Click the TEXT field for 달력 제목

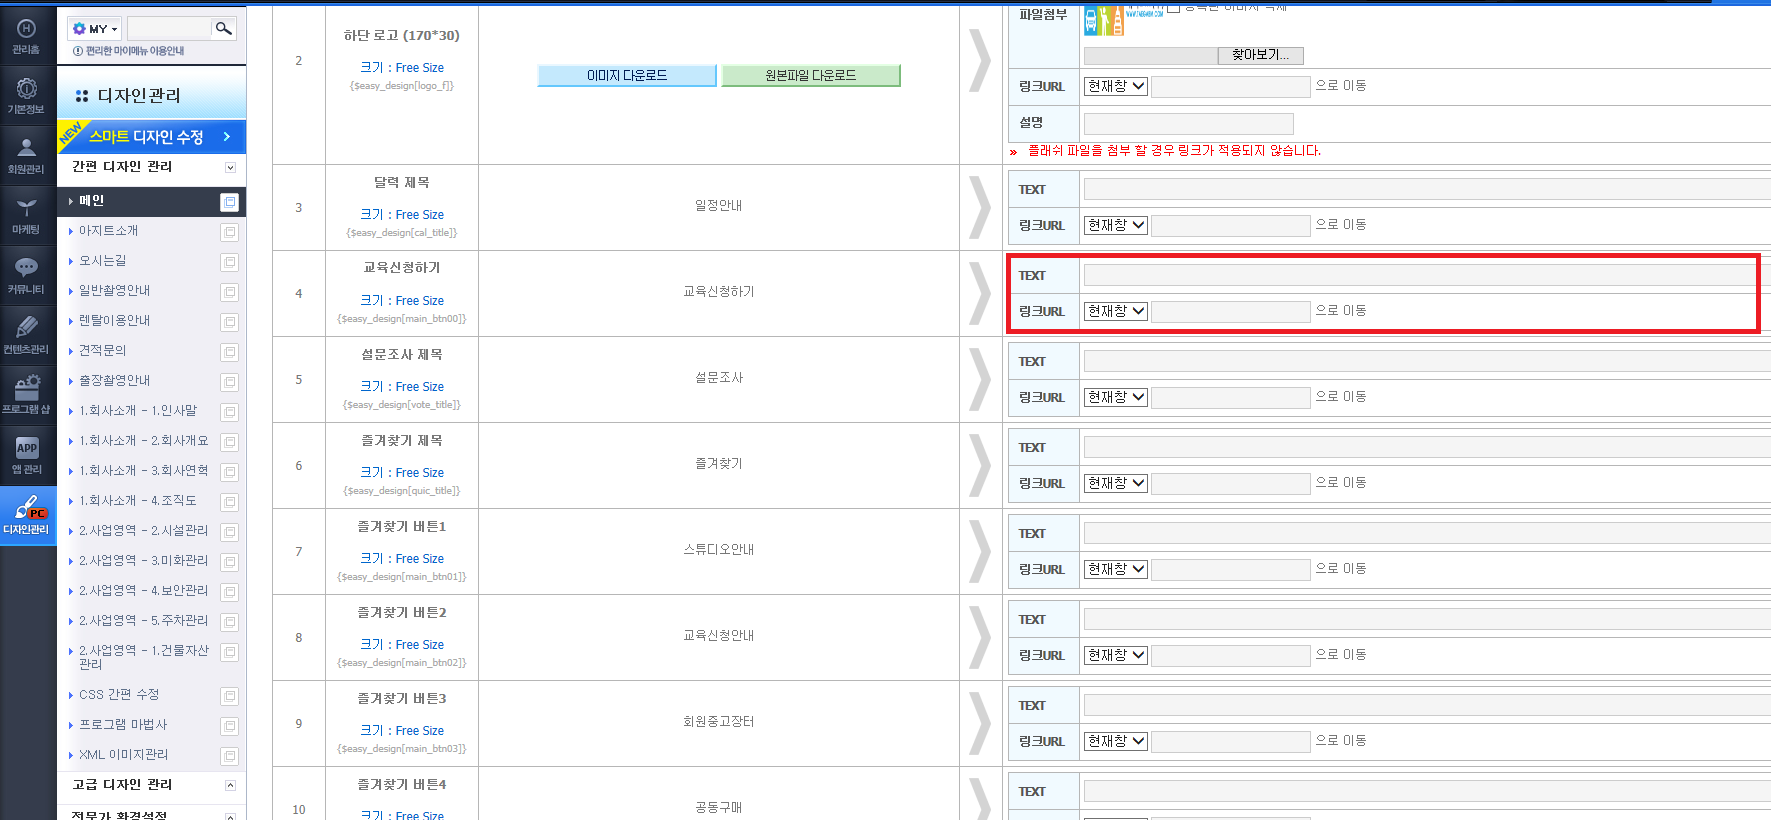(1427, 189)
